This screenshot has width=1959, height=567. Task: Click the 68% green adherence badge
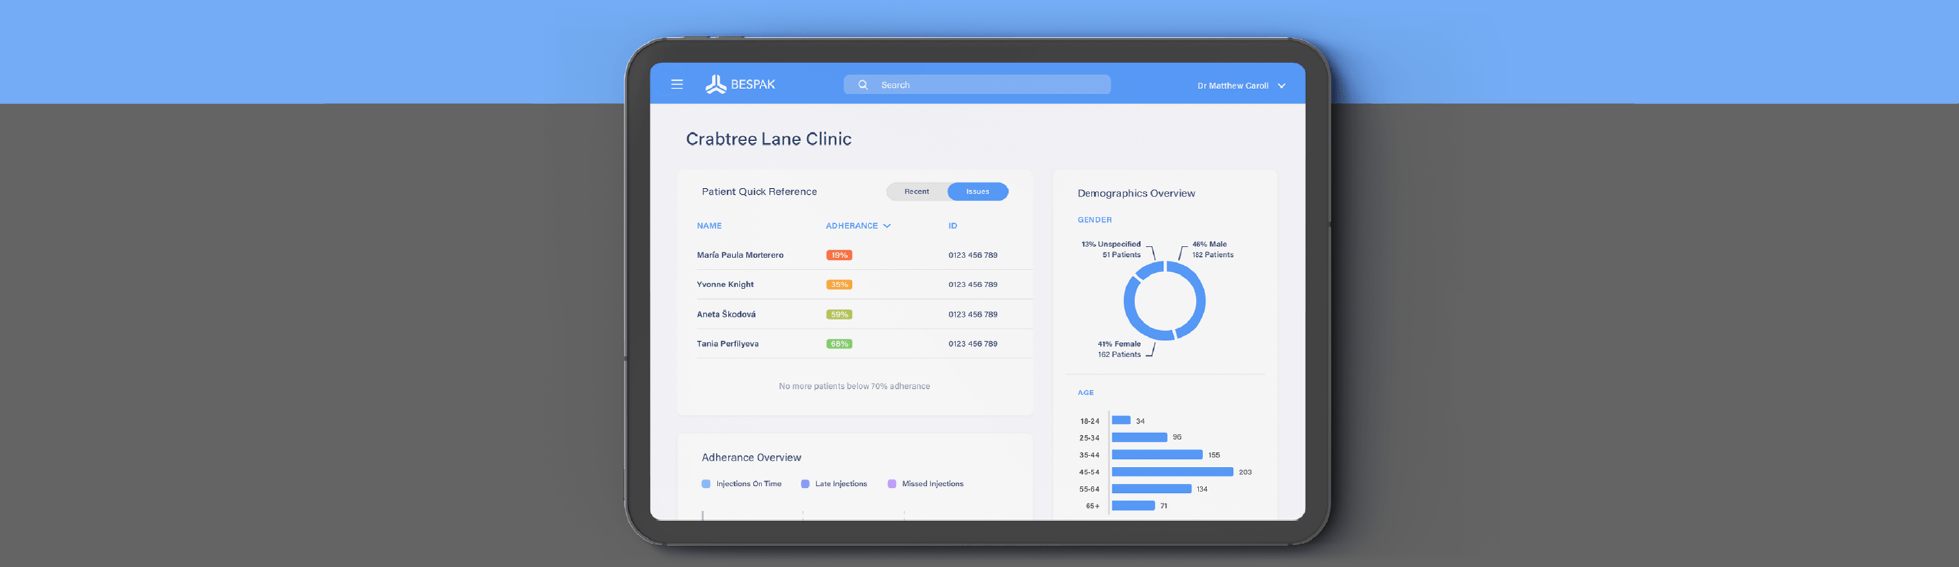(839, 344)
